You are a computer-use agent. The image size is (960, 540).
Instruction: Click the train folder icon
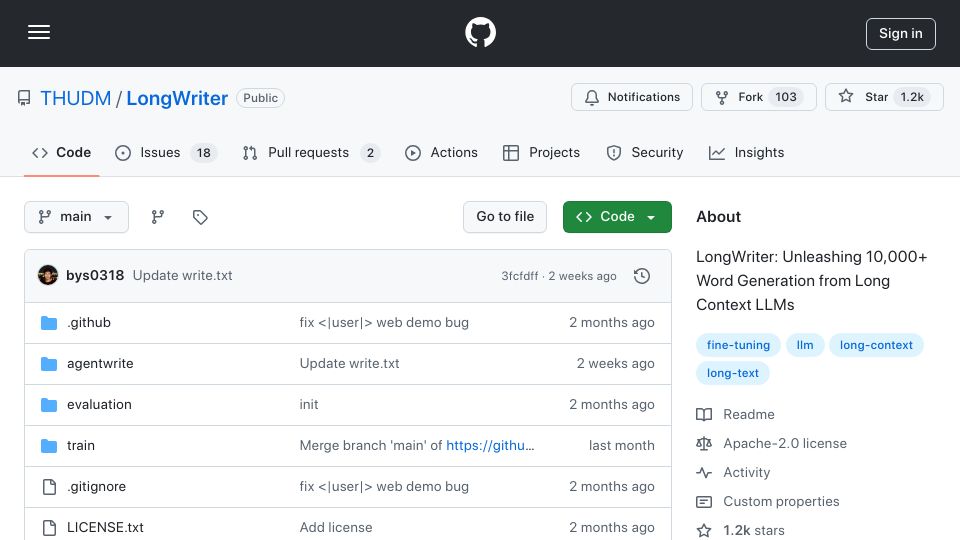pos(49,446)
